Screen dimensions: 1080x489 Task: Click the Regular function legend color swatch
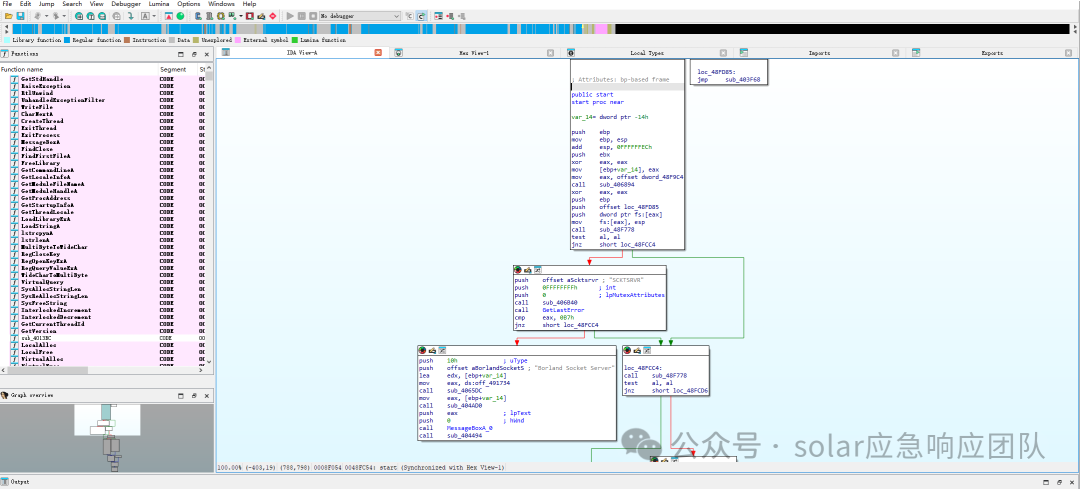click(67, 41)
